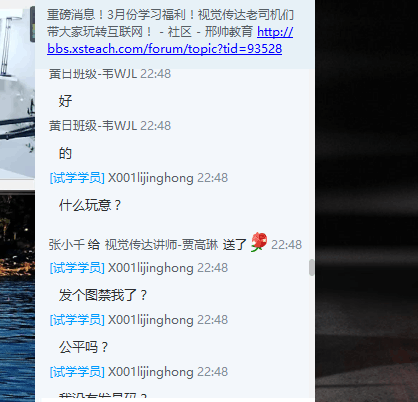Click the chat scrollbar thumb
Viewport: 418px width, 402px height.
click(x=312, y=267)
